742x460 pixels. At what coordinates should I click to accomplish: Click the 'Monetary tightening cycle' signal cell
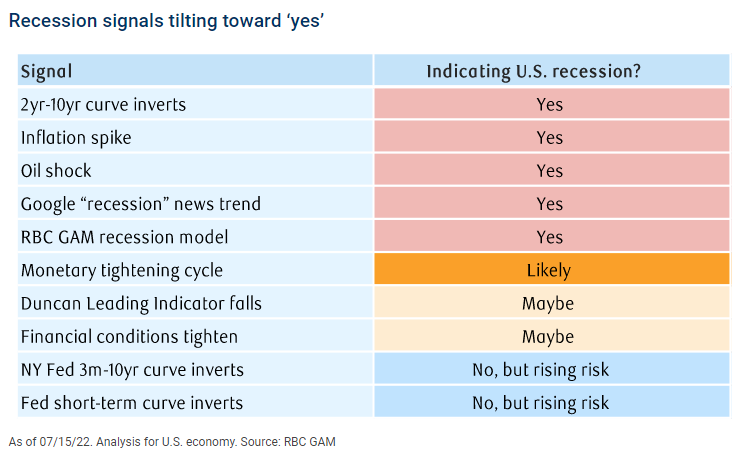point(122,270)
